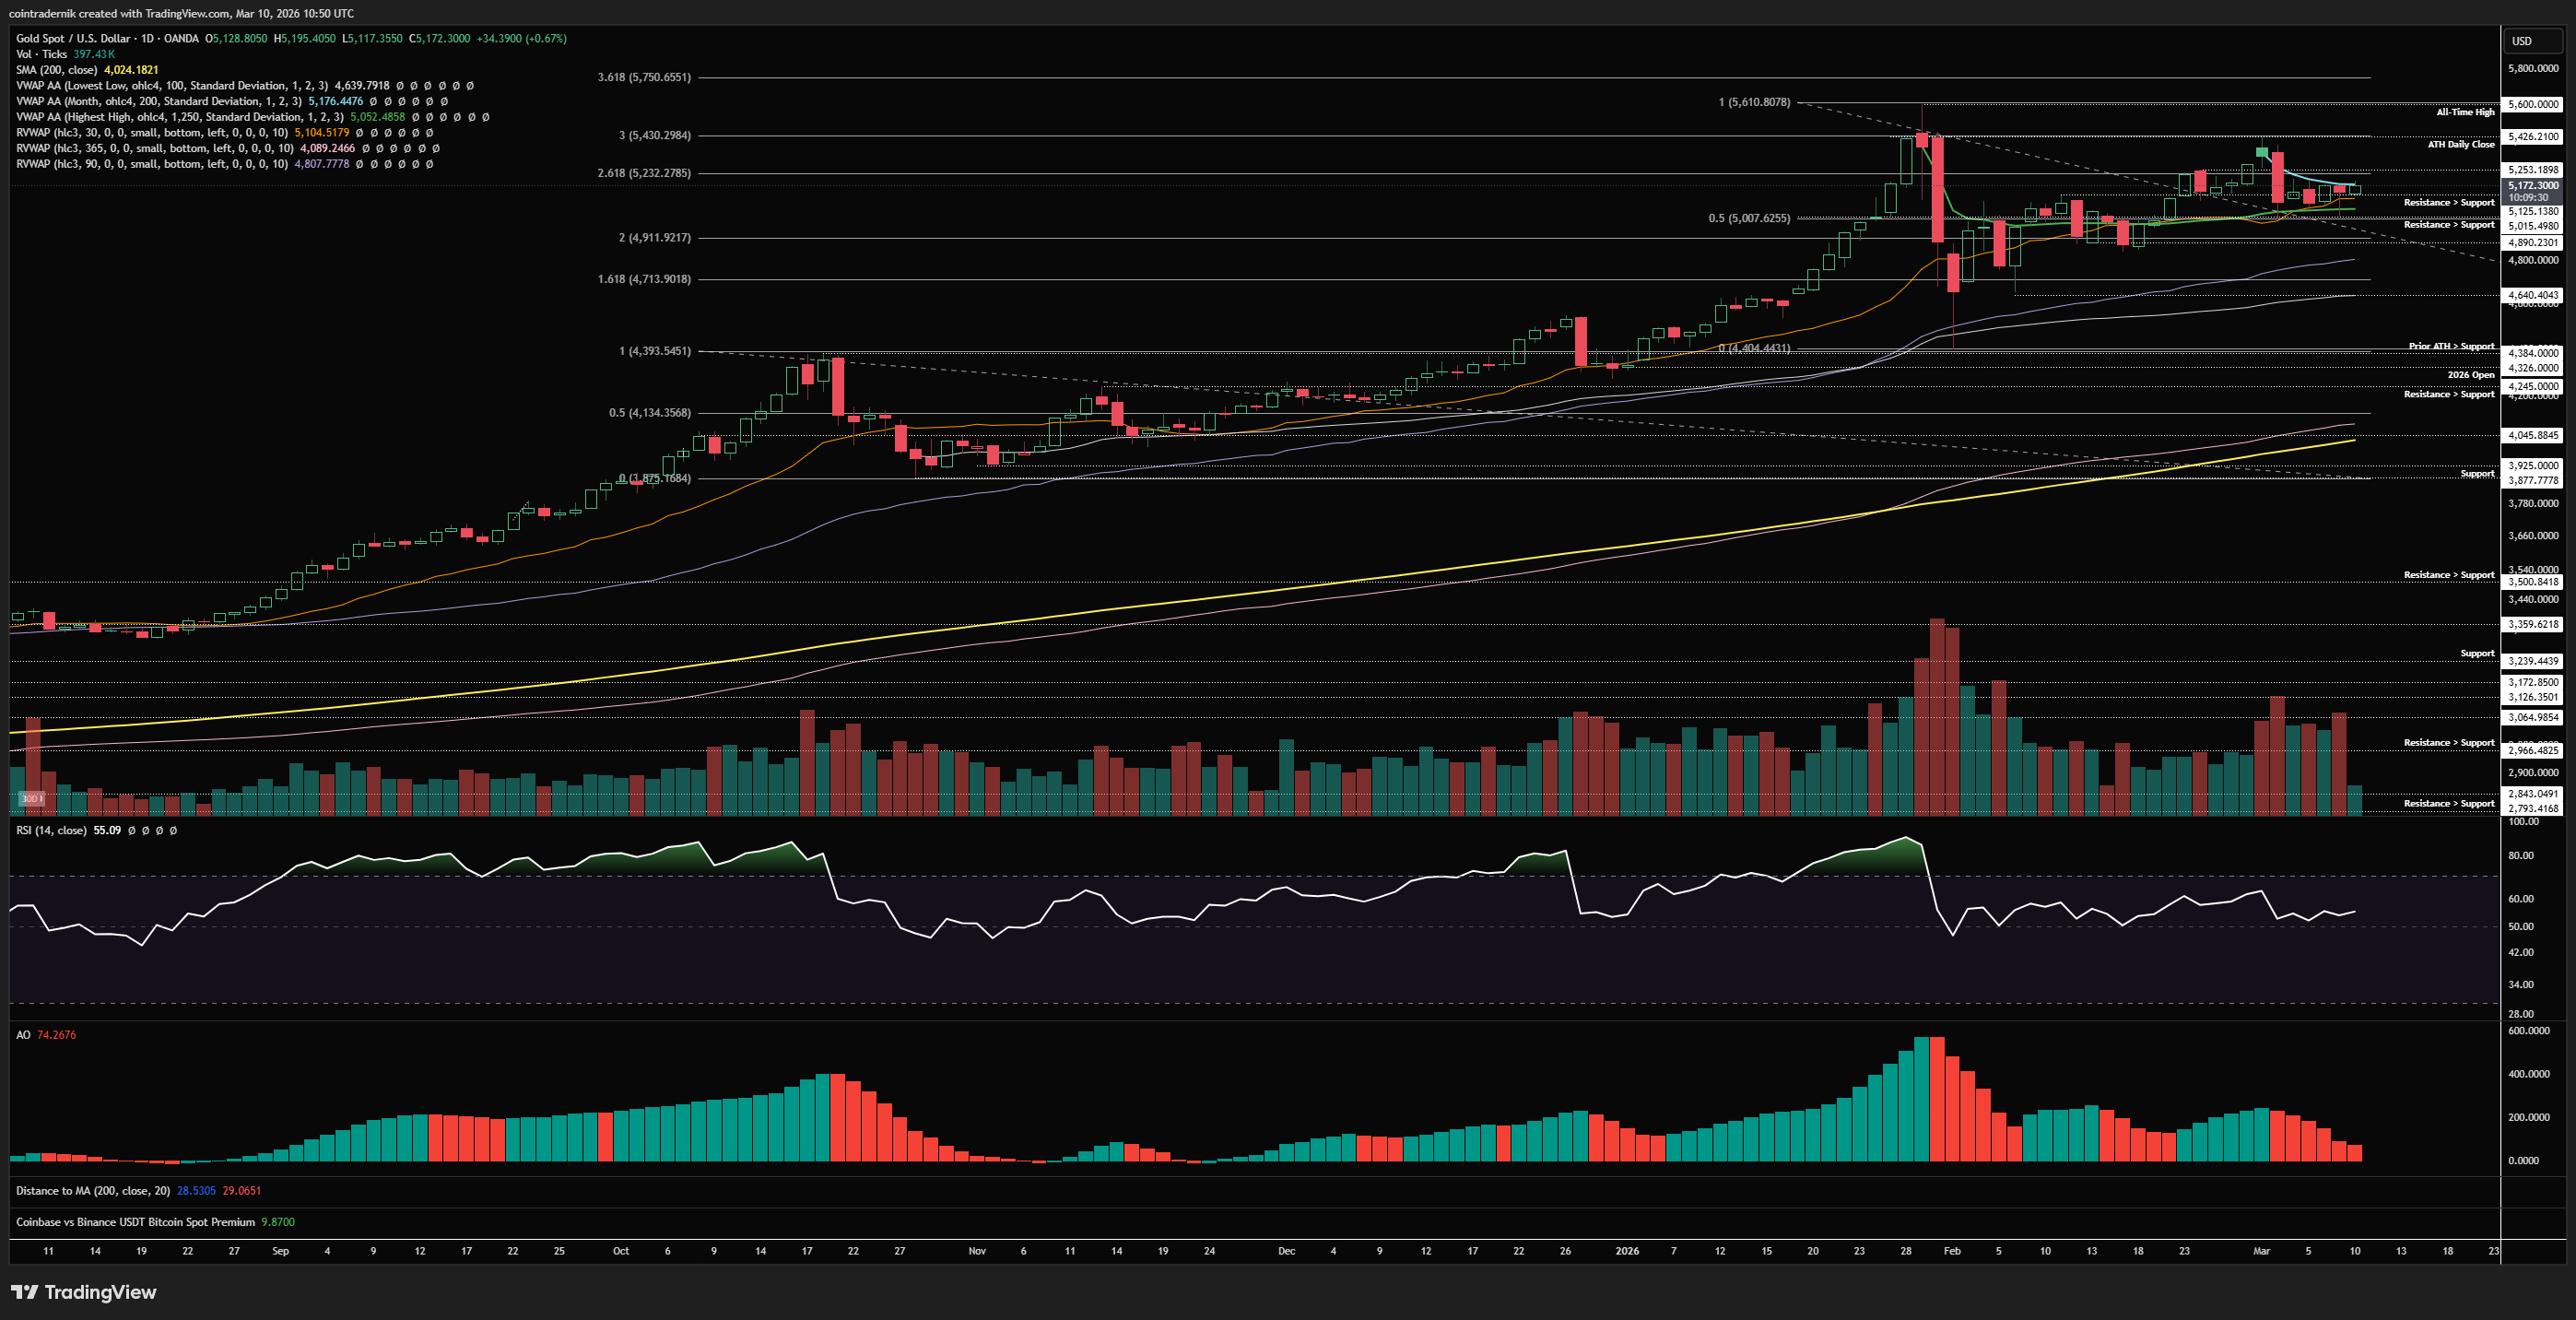Select the RVWAP (hlc3, 365) legend entry
This screenshot has height=1320, width=2576.
[x=153, y=148]
